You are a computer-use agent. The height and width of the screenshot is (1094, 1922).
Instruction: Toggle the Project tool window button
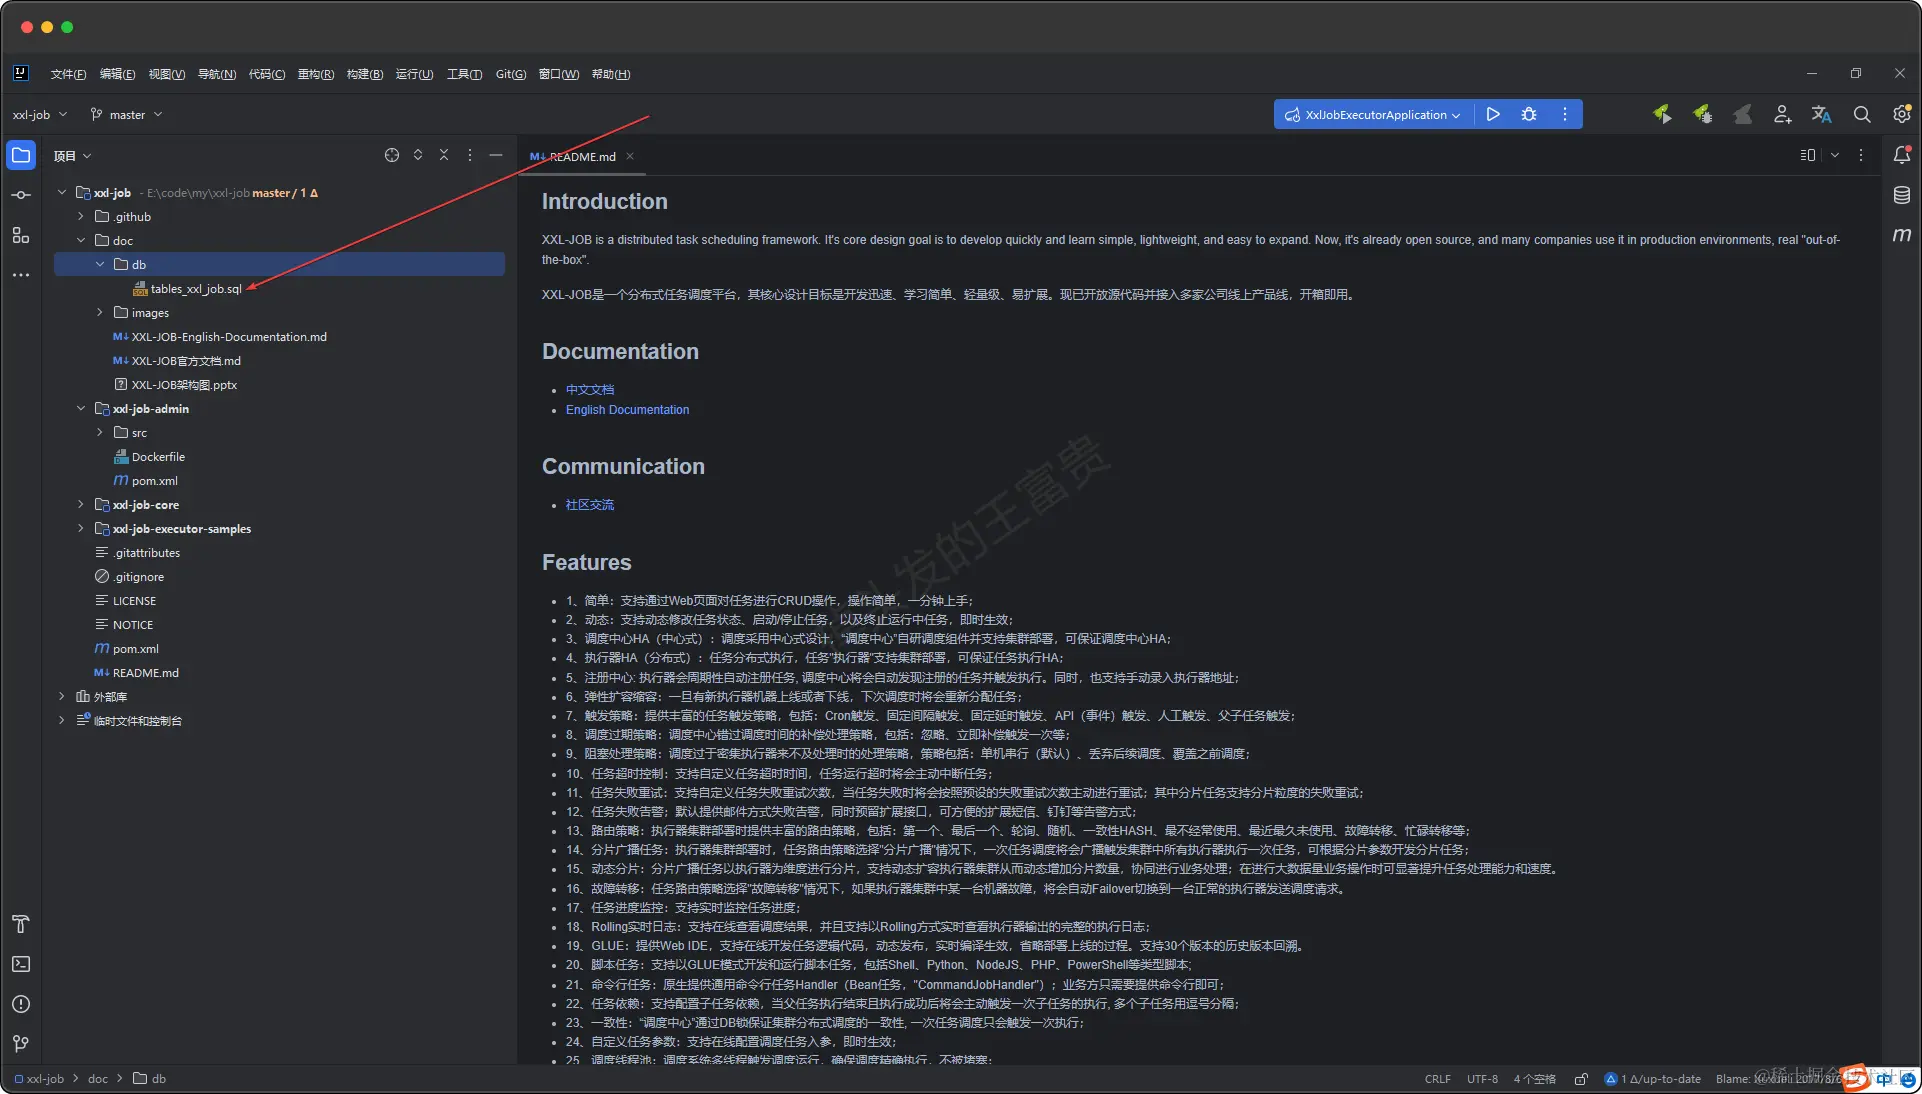pos(21,155)
